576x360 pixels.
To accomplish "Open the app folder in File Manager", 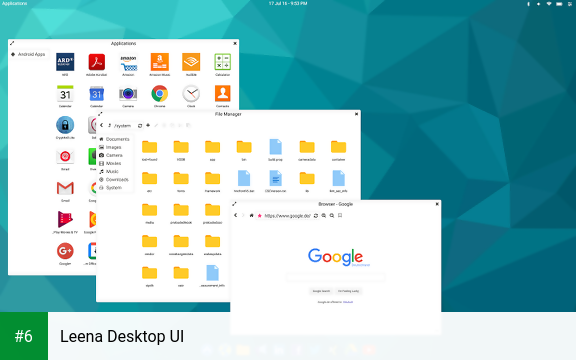I will (x=212, y=147).
